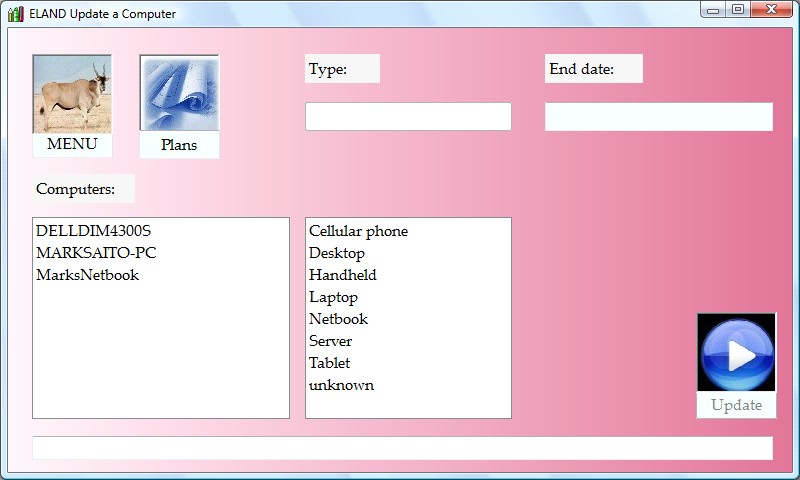Click the Type text input field

tap(408, 116)
